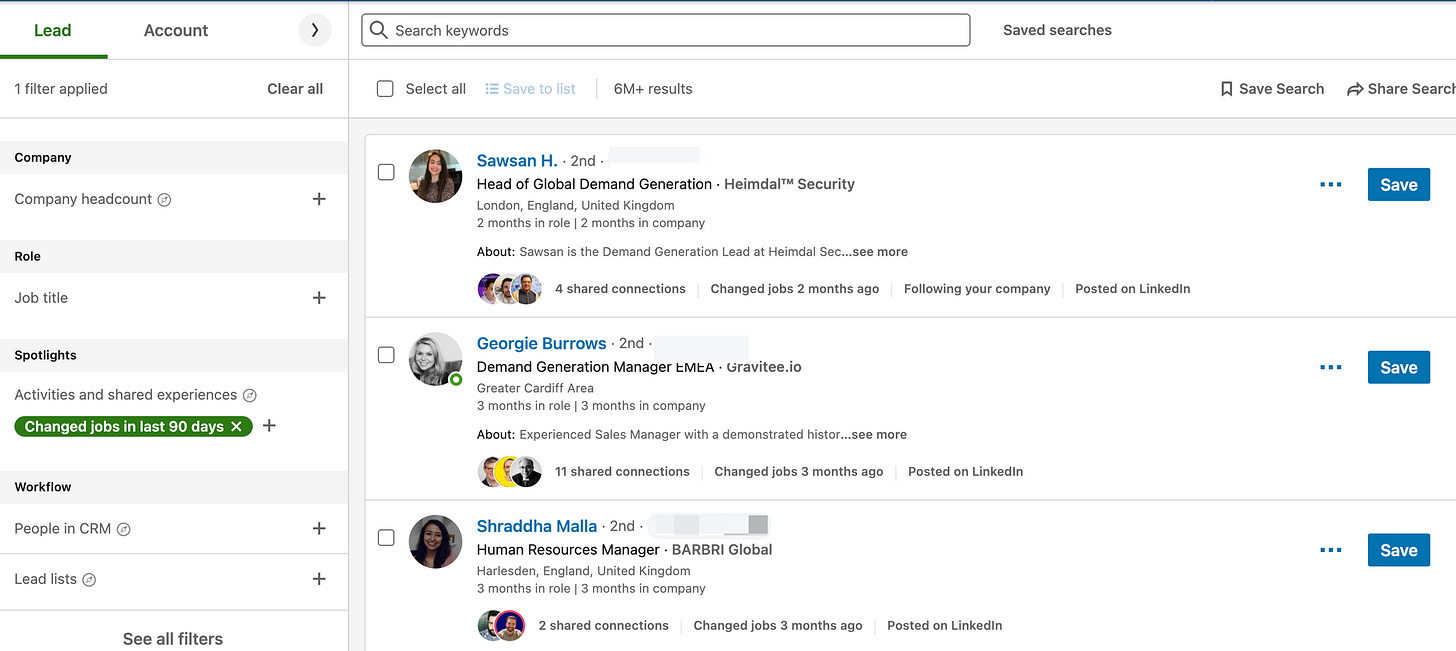Check the Select all checkbox
Screen dimensions: 1456x651
coord(385,89)
